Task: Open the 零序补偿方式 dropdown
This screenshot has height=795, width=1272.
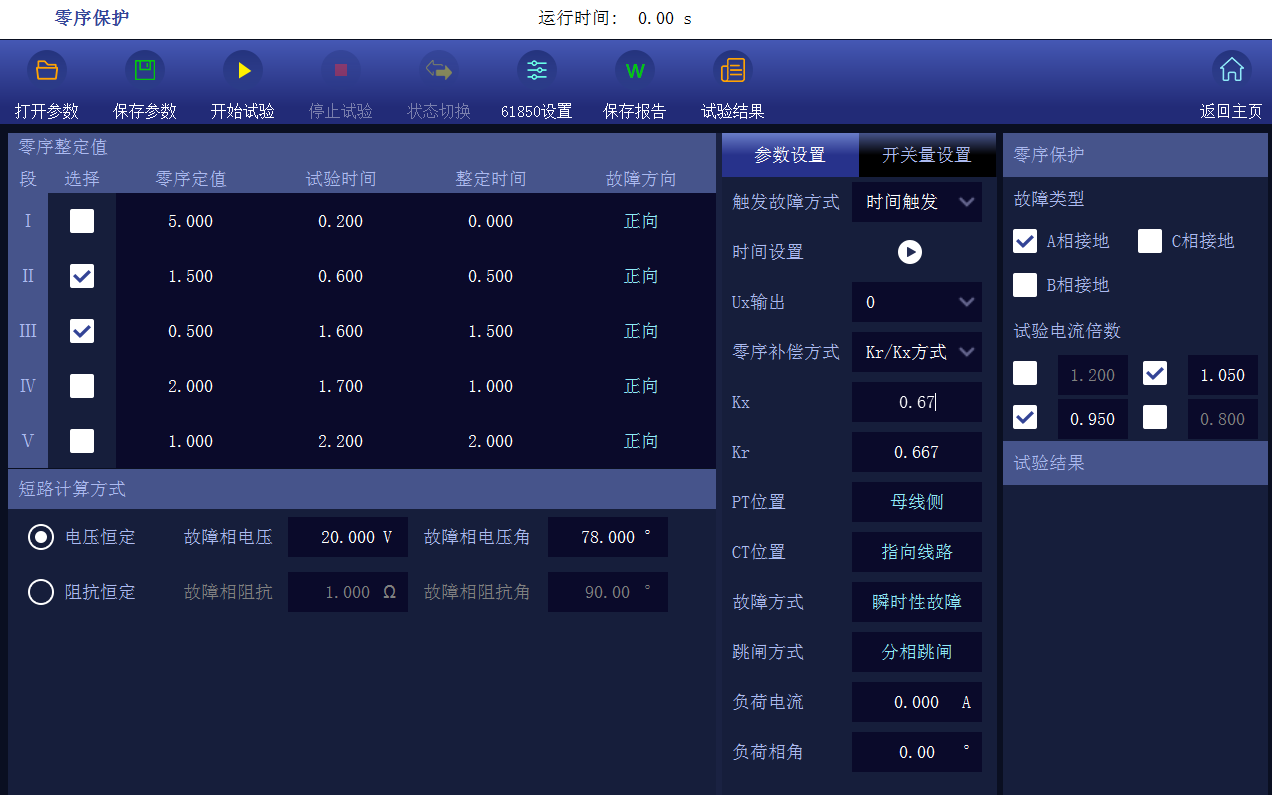Action: tap(917, 352)
